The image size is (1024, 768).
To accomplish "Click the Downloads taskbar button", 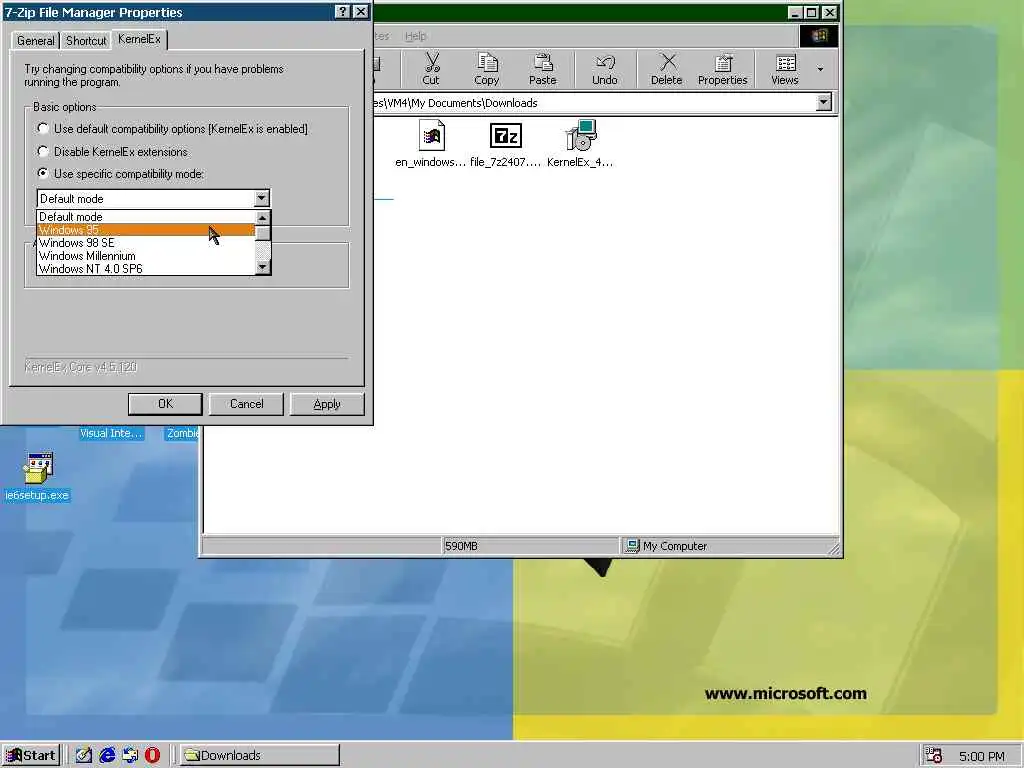I will 260,756.
